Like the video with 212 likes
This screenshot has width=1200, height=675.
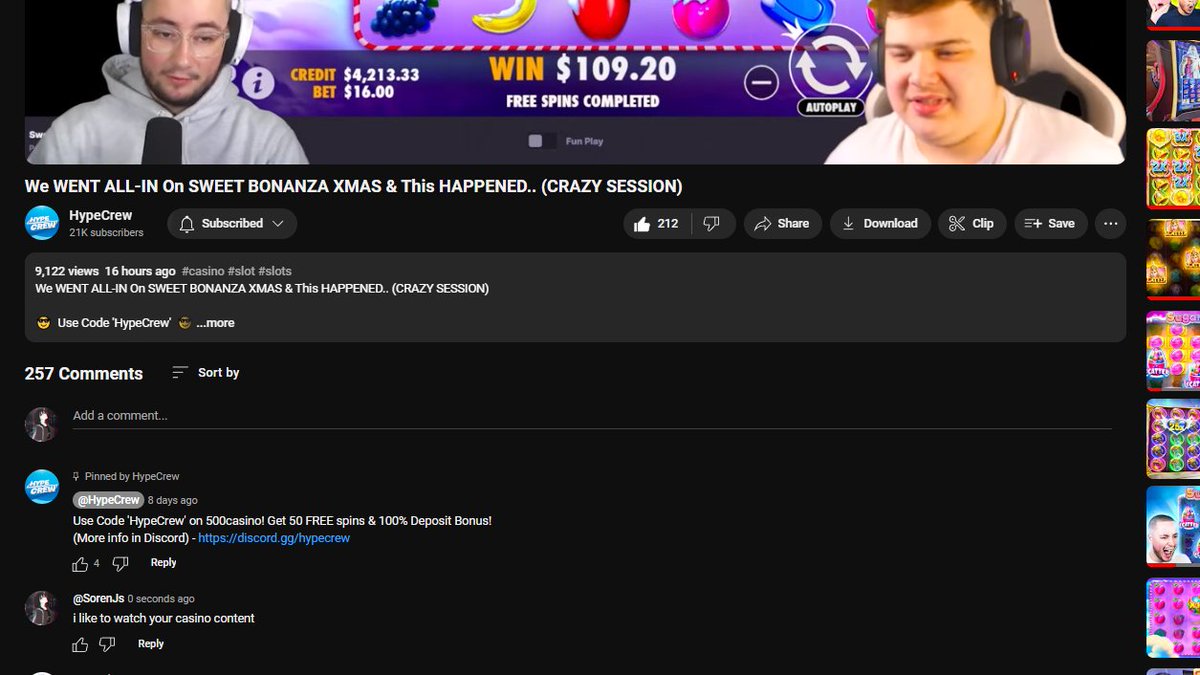(656, 224)
